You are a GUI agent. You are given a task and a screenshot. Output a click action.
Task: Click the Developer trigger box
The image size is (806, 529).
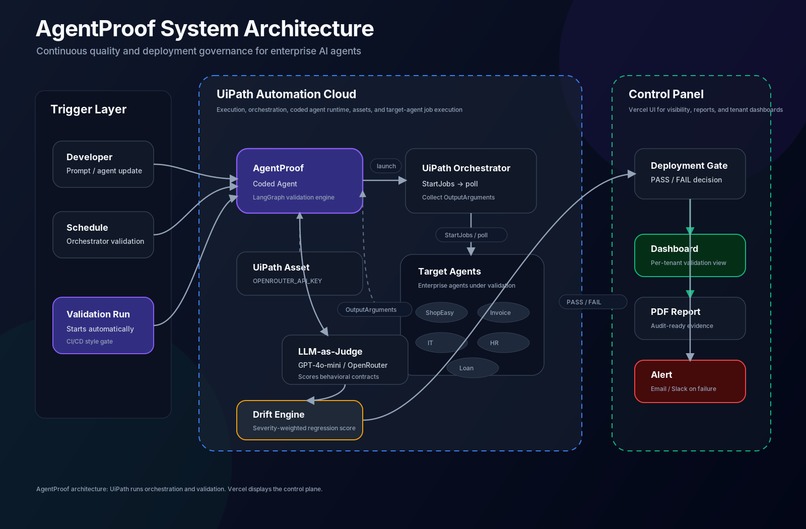click(x=103, y=164)
